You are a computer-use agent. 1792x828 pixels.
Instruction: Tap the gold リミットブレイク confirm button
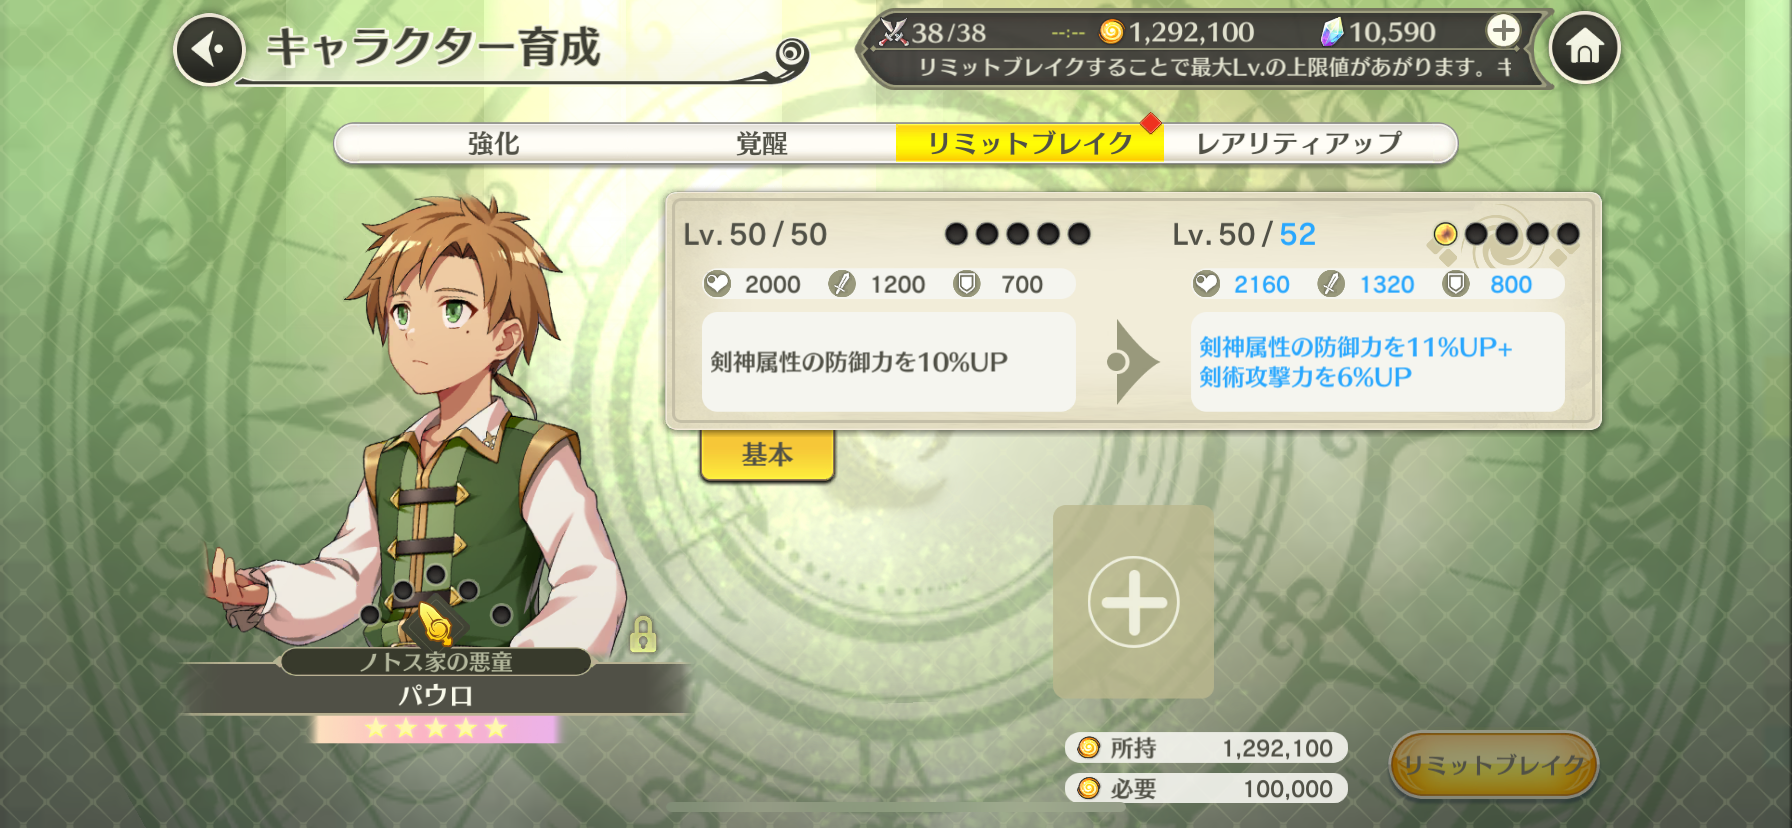coord(1494,765)
